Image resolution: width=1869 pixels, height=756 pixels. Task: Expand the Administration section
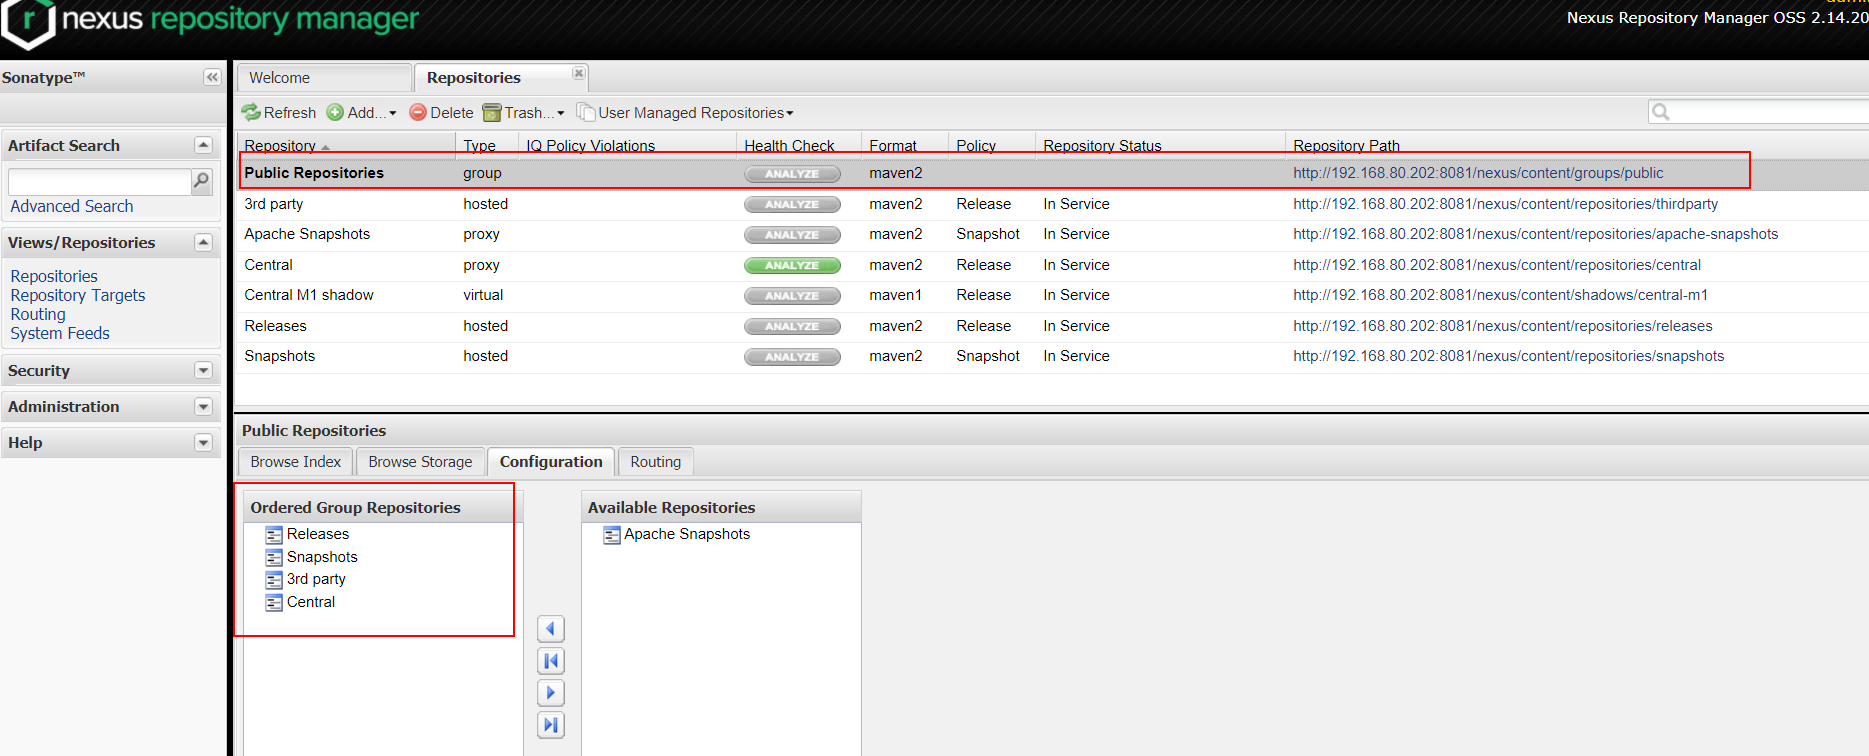[204, 406]
